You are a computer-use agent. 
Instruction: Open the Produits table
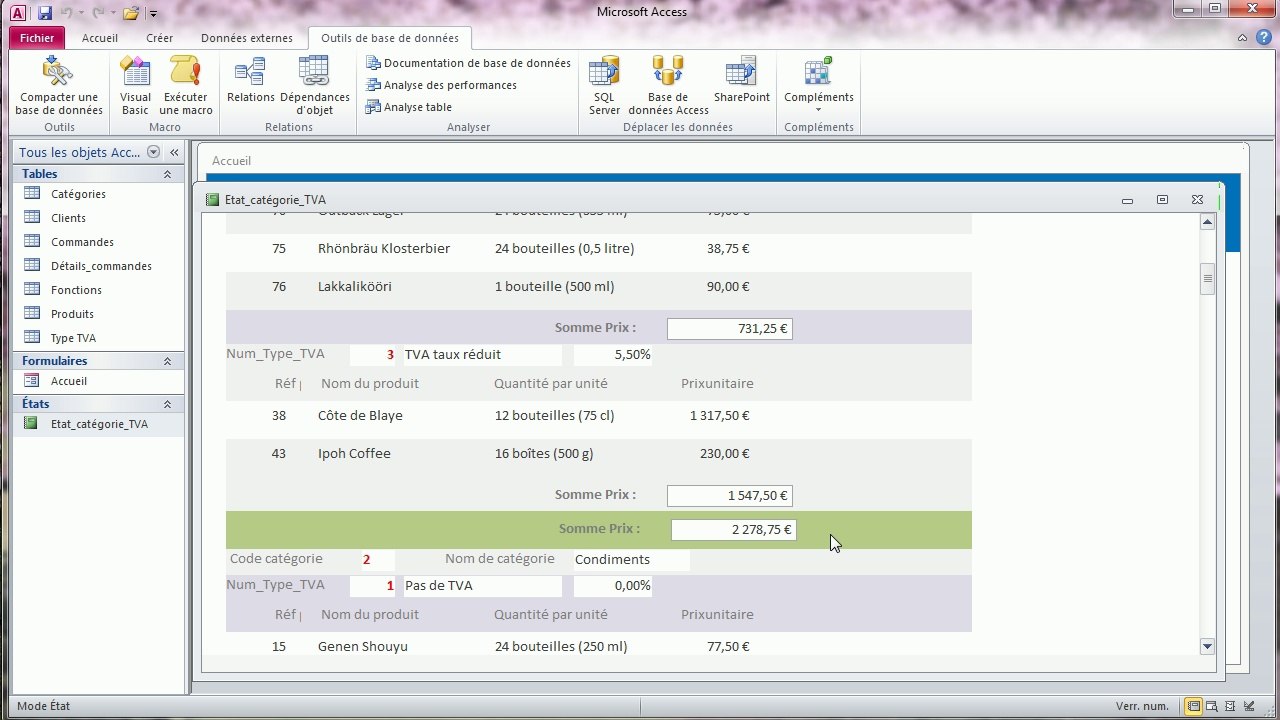[x=72, y=314]
